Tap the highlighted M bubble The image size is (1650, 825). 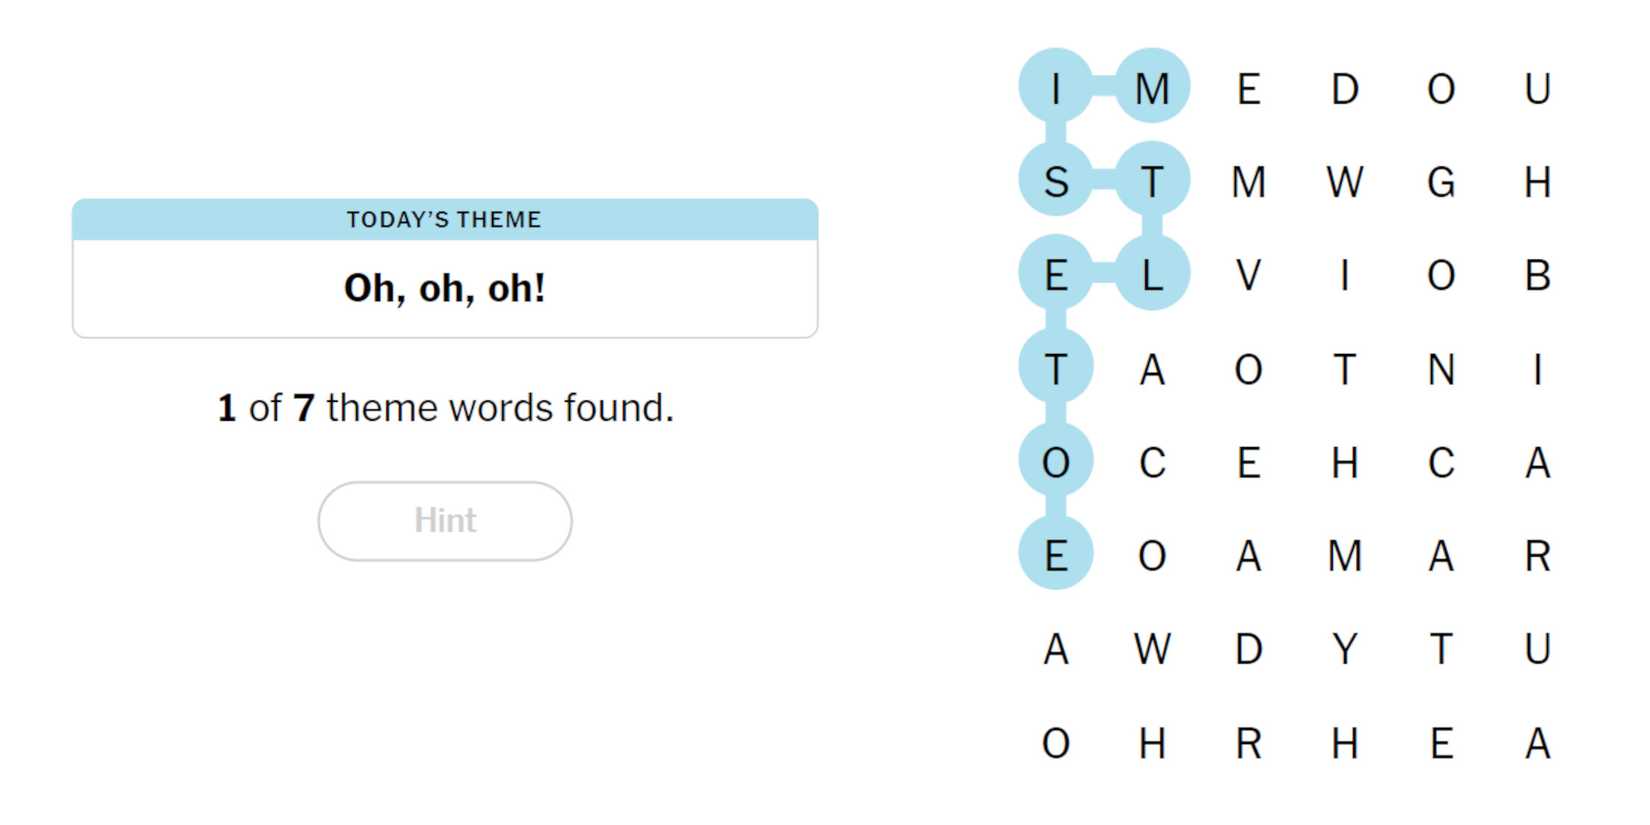click(1152, 89)
